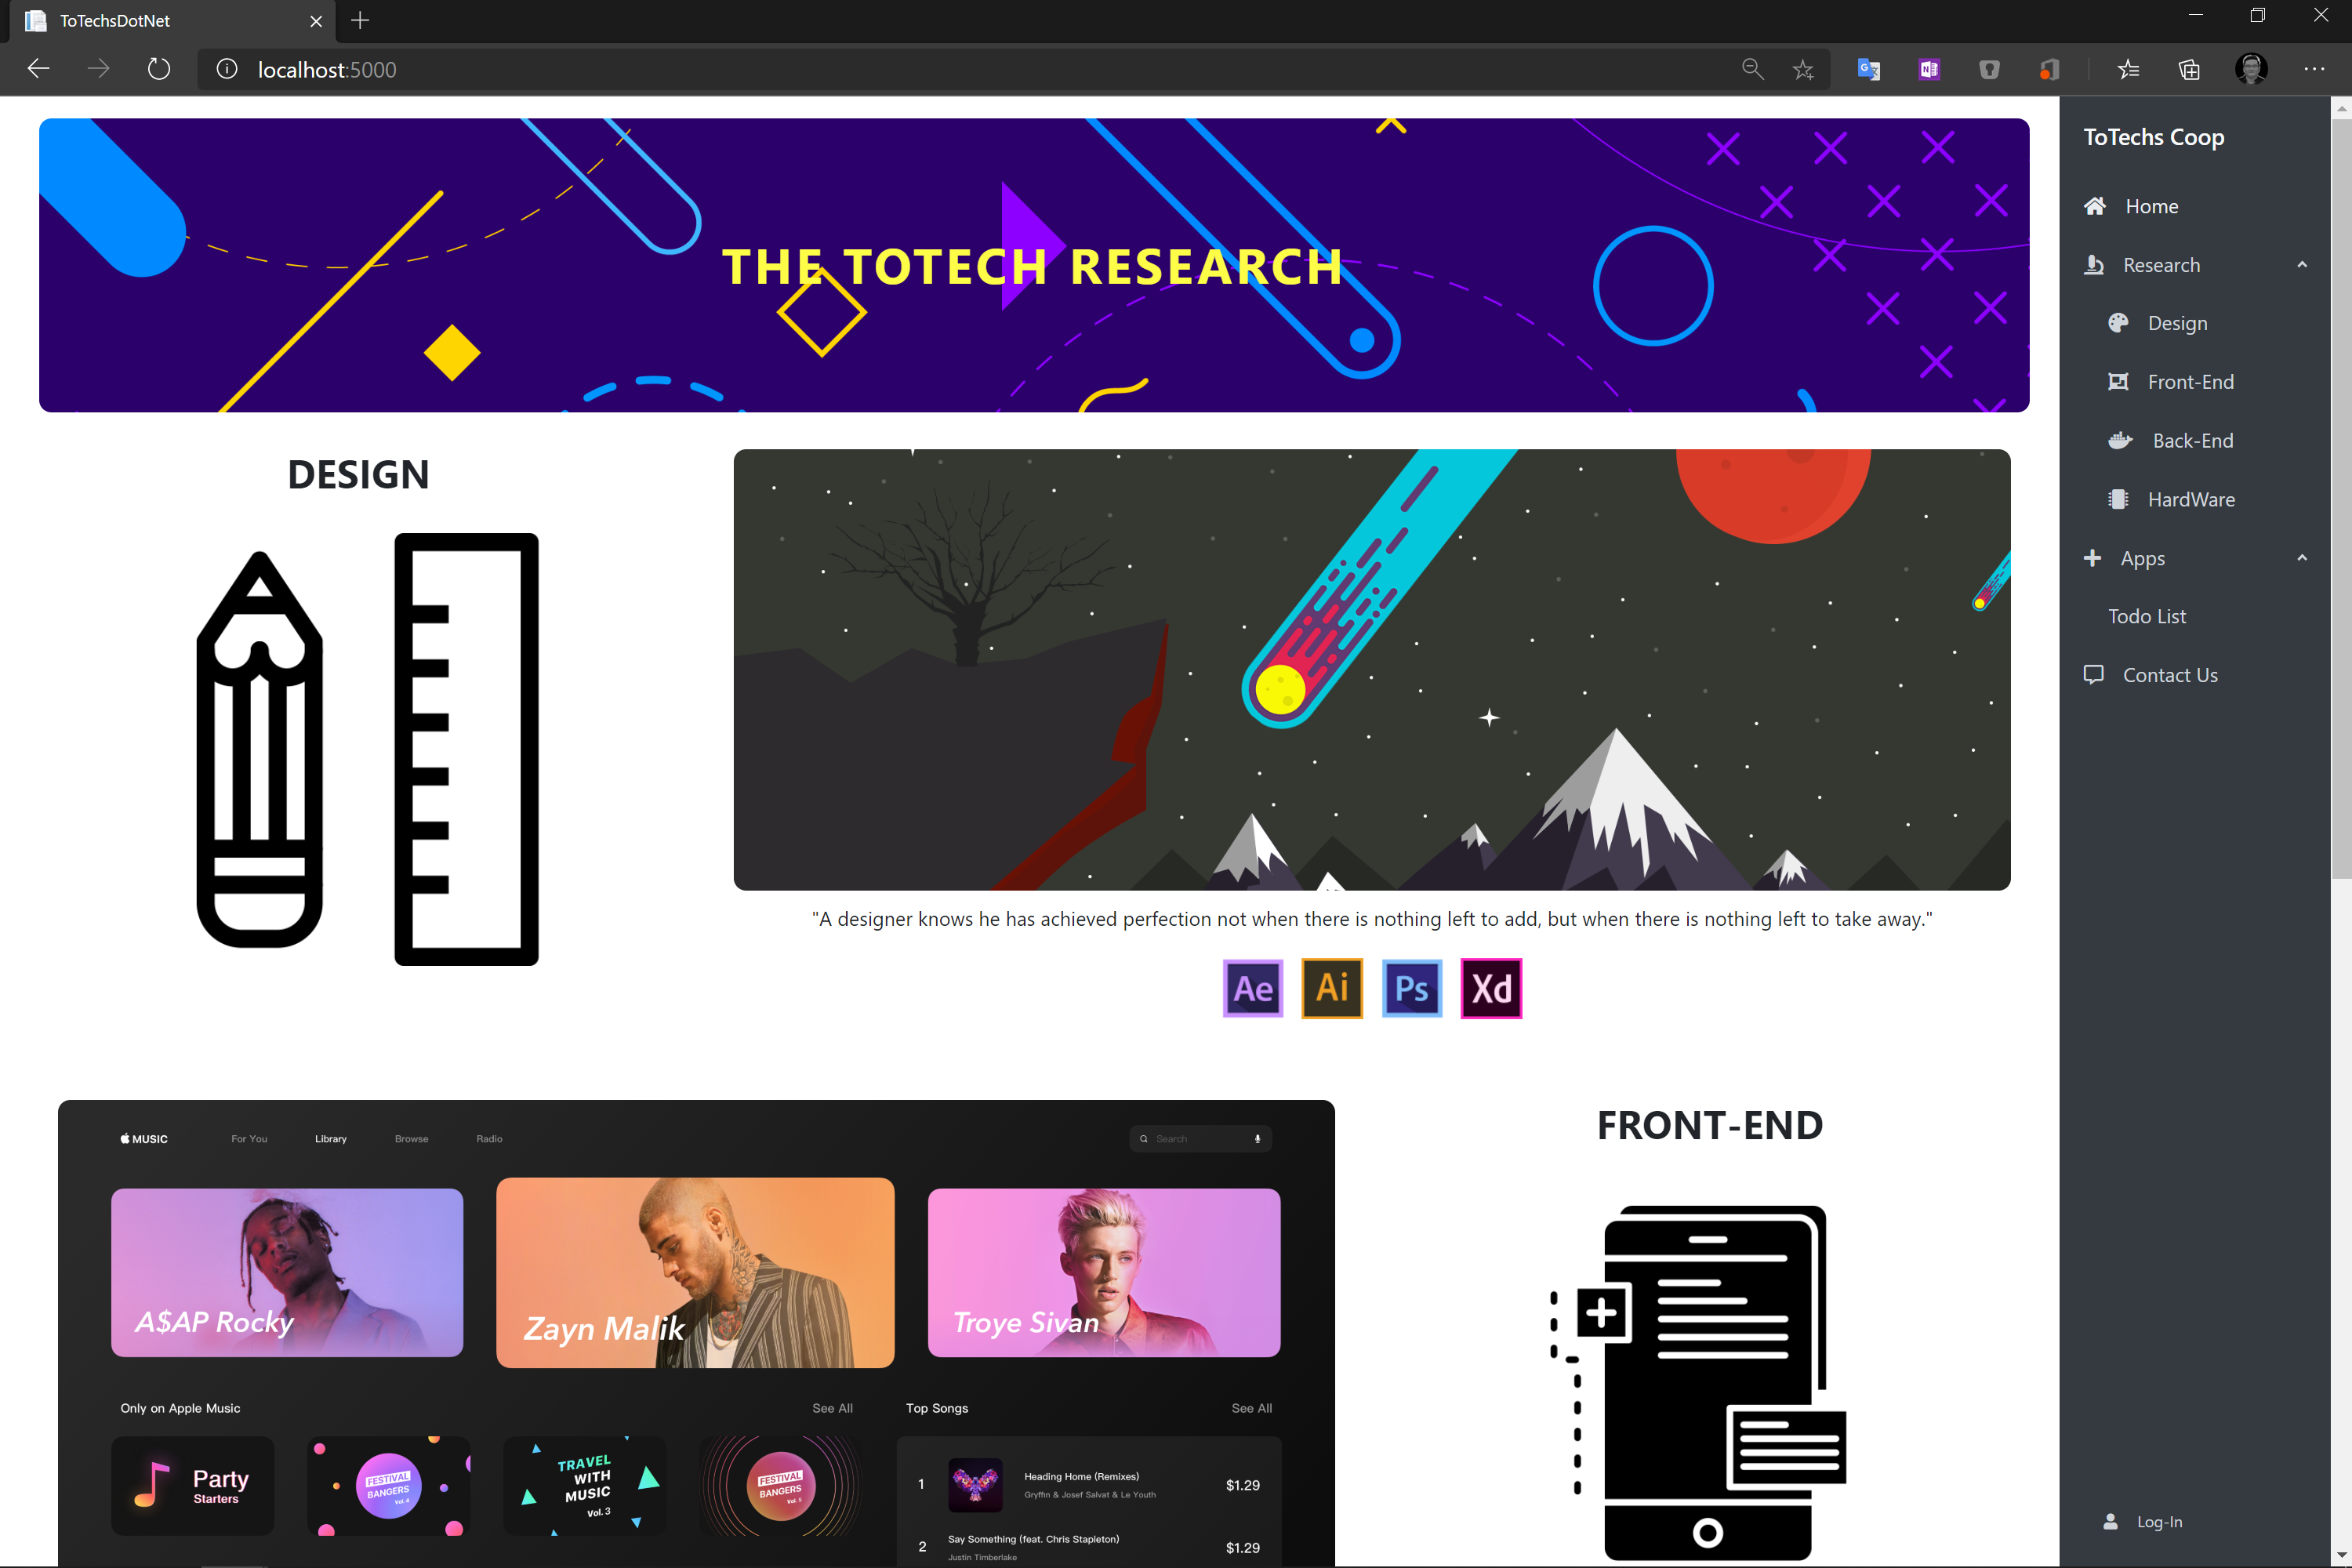Click the browser favorites star icon

(1803, 69)
